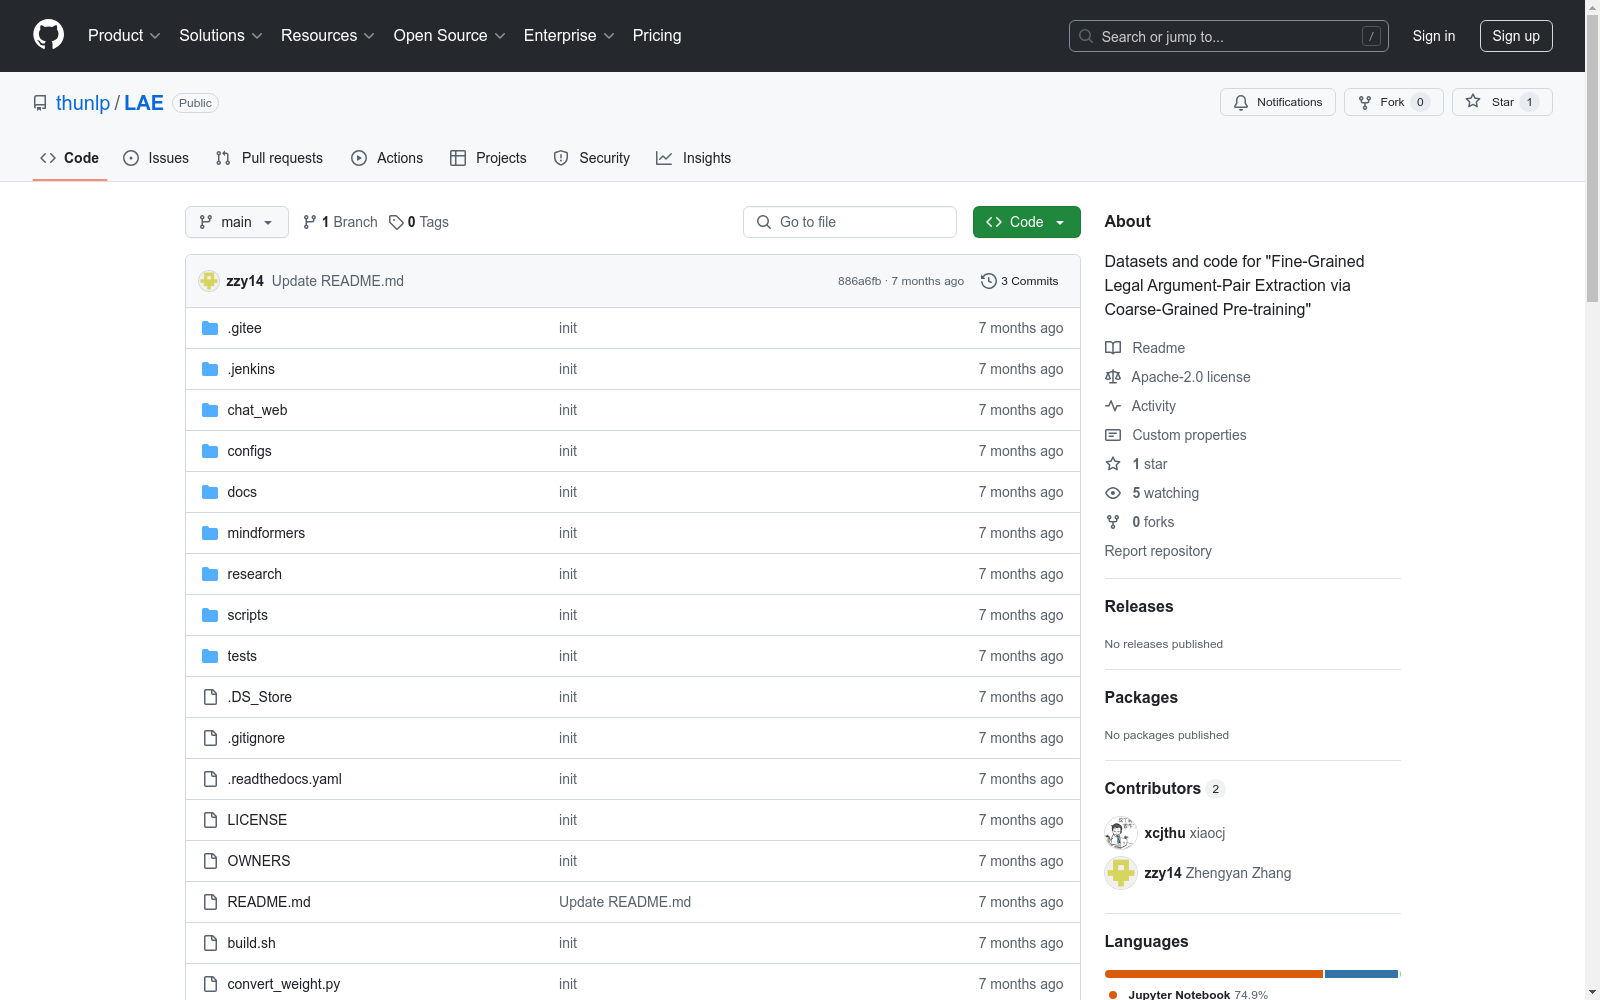Open the thunlp organization link
The width and height of the screenshot is (1600, 1000).
pyautogui.click(x=83, y=103)
